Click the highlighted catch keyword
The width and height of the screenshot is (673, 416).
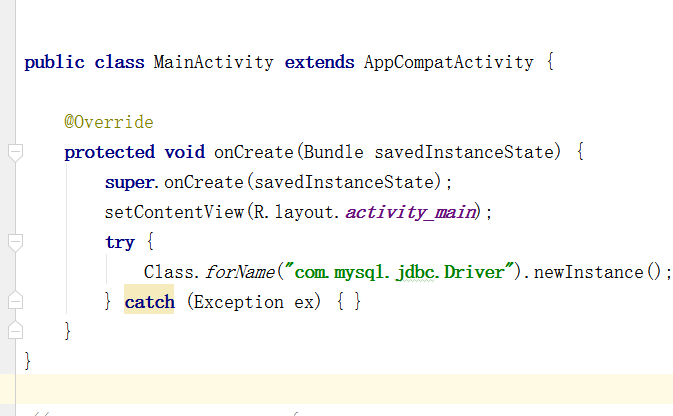click(x=149, y=302)
